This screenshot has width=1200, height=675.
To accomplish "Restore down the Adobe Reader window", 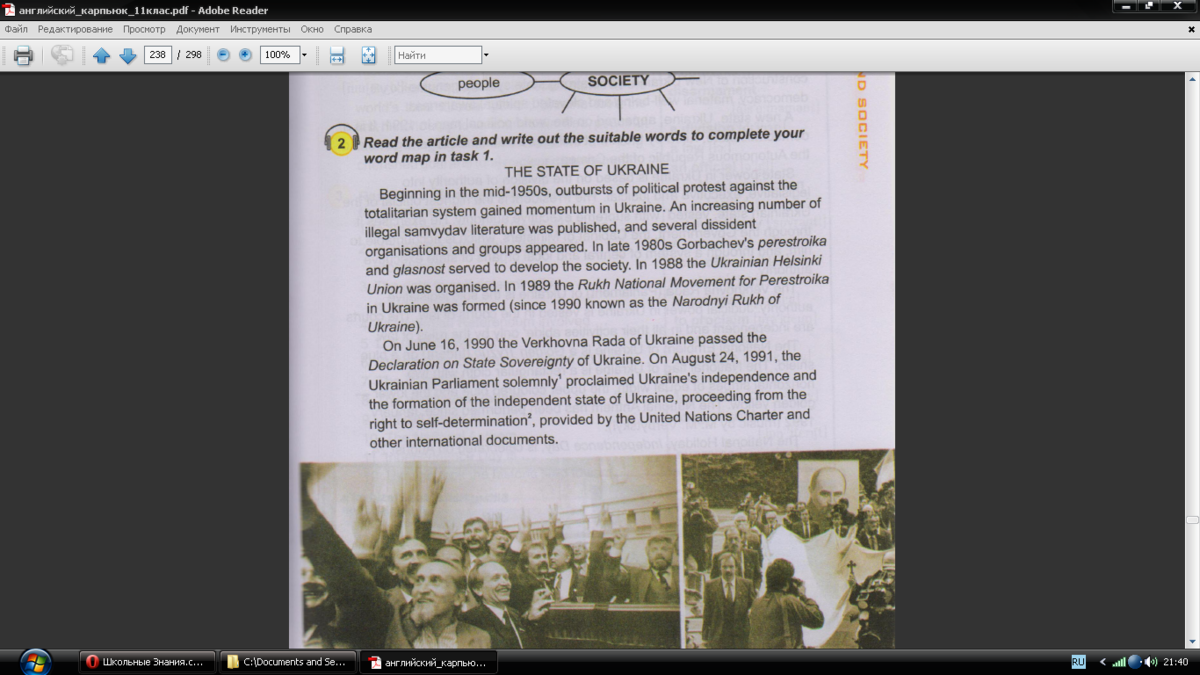I will click(x=1150, y=8).
